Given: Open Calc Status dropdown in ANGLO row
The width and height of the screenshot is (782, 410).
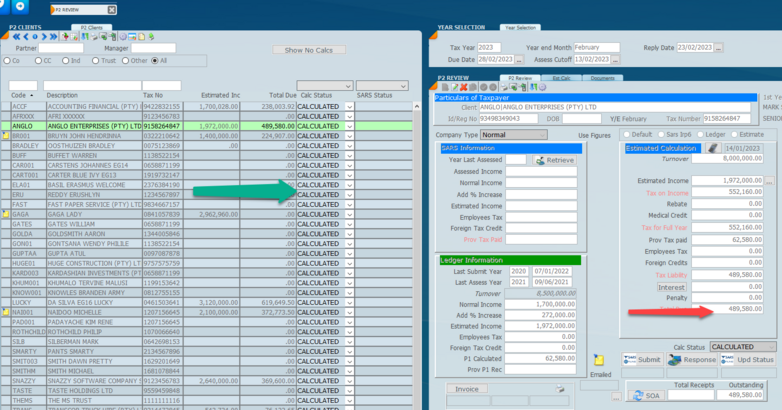Looking at the screenshot, I should pyautogui.click(x=349, y=127).
